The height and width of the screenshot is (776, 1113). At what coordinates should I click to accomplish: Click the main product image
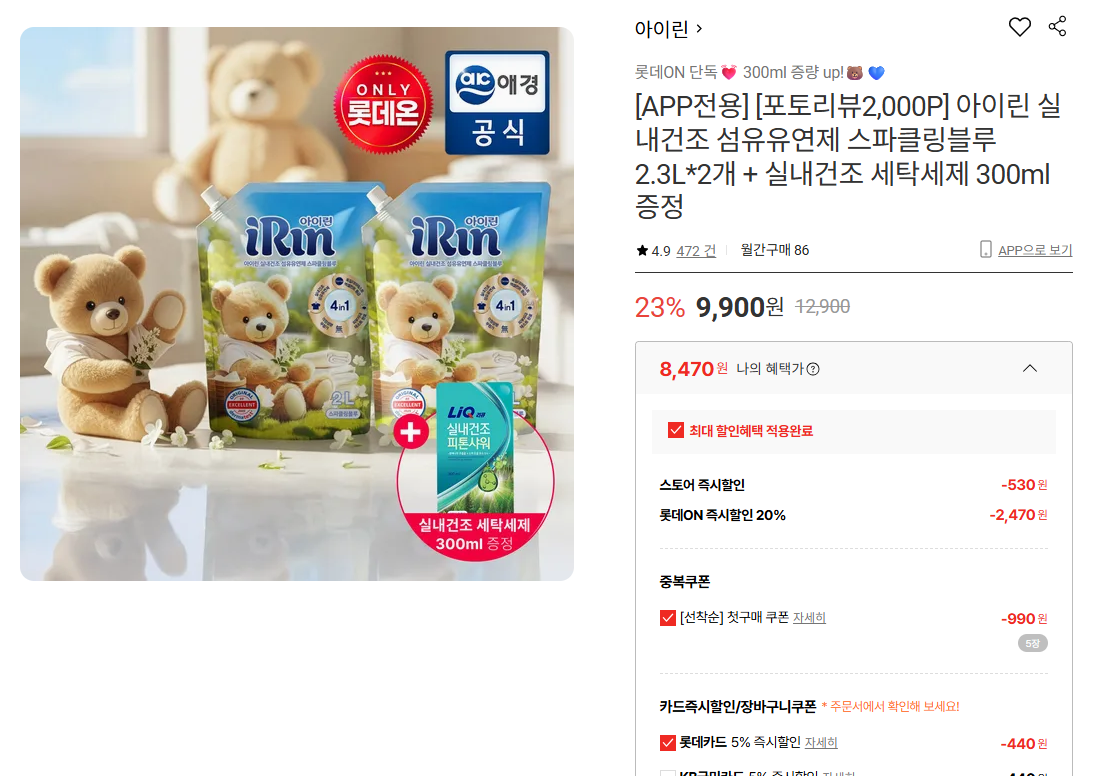click(297, 304)
